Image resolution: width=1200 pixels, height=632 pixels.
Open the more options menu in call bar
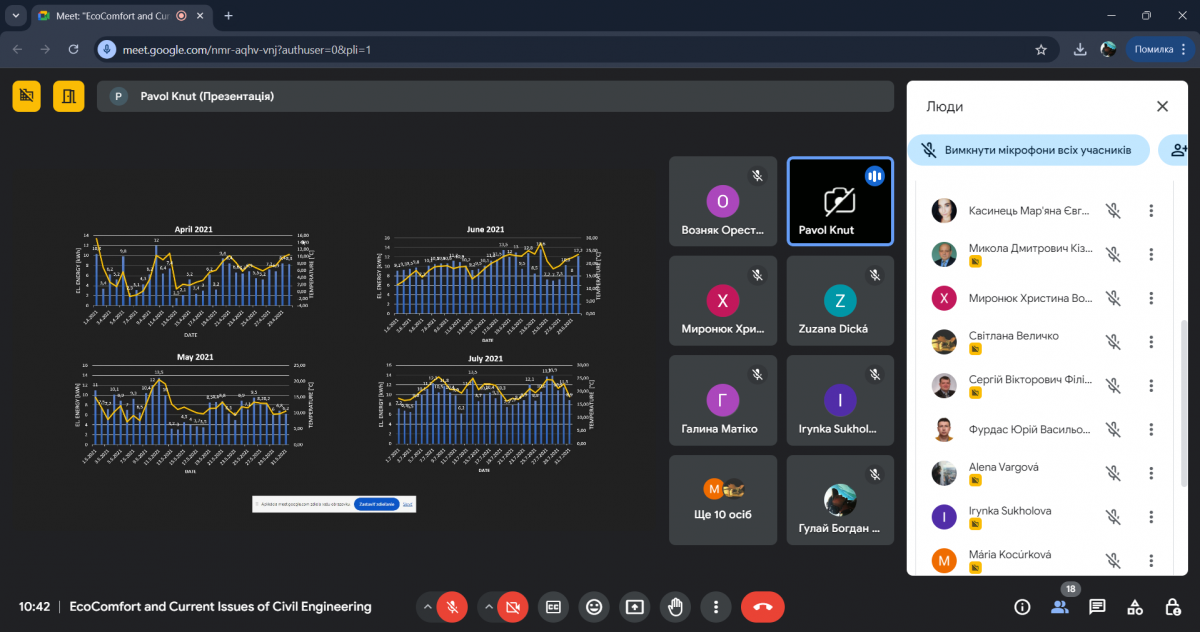point(716,606)
